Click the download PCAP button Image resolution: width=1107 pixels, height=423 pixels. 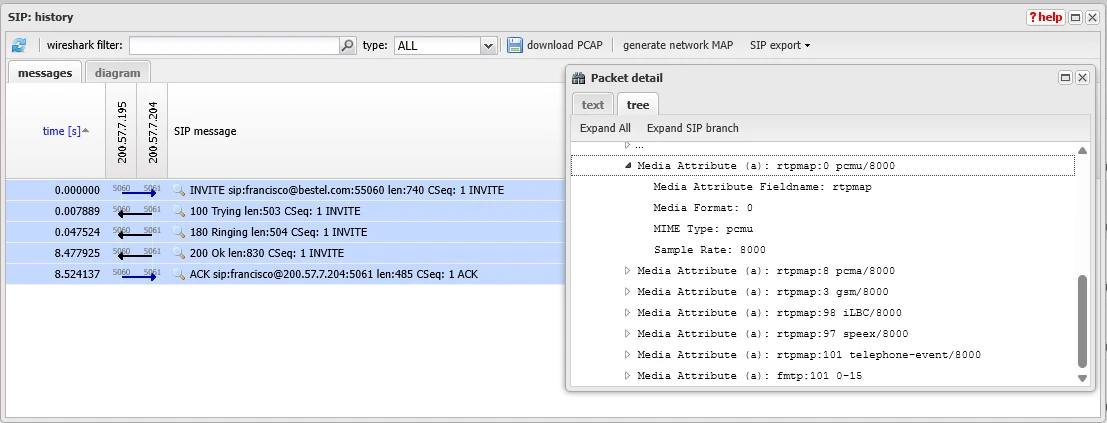555,45
